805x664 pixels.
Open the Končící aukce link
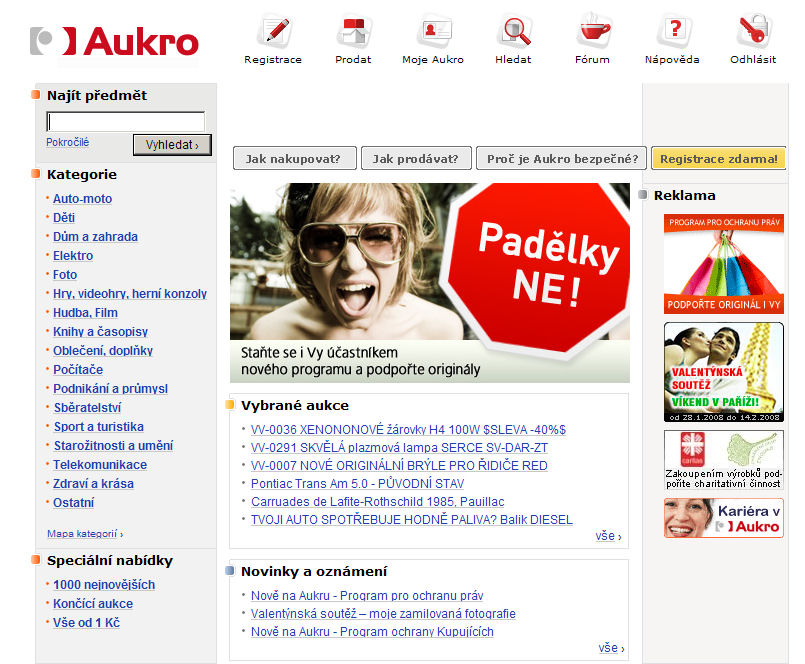click(x=93, y=604)
